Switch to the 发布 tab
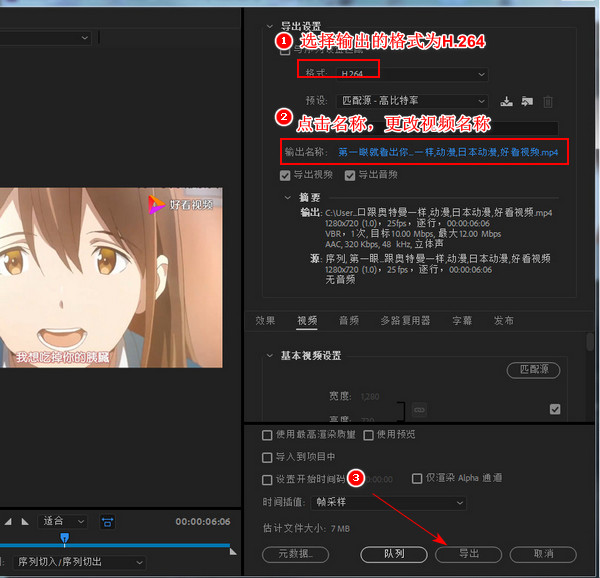The height and width of the screenshot is (578, 600). [x=503, y=320]
